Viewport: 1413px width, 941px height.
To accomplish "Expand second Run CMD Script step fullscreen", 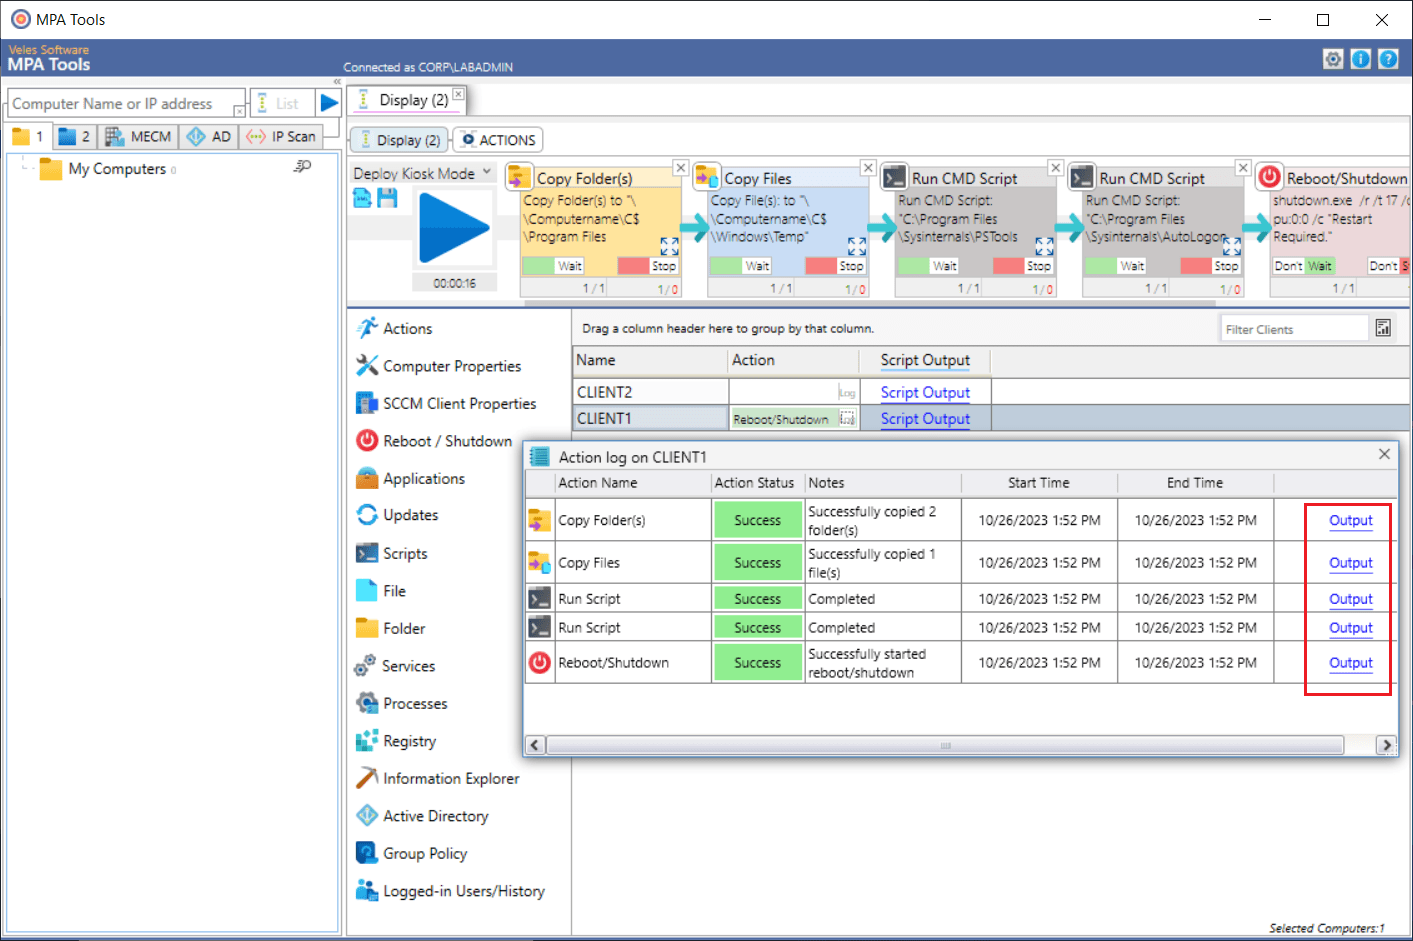I will pos(1232,246).
